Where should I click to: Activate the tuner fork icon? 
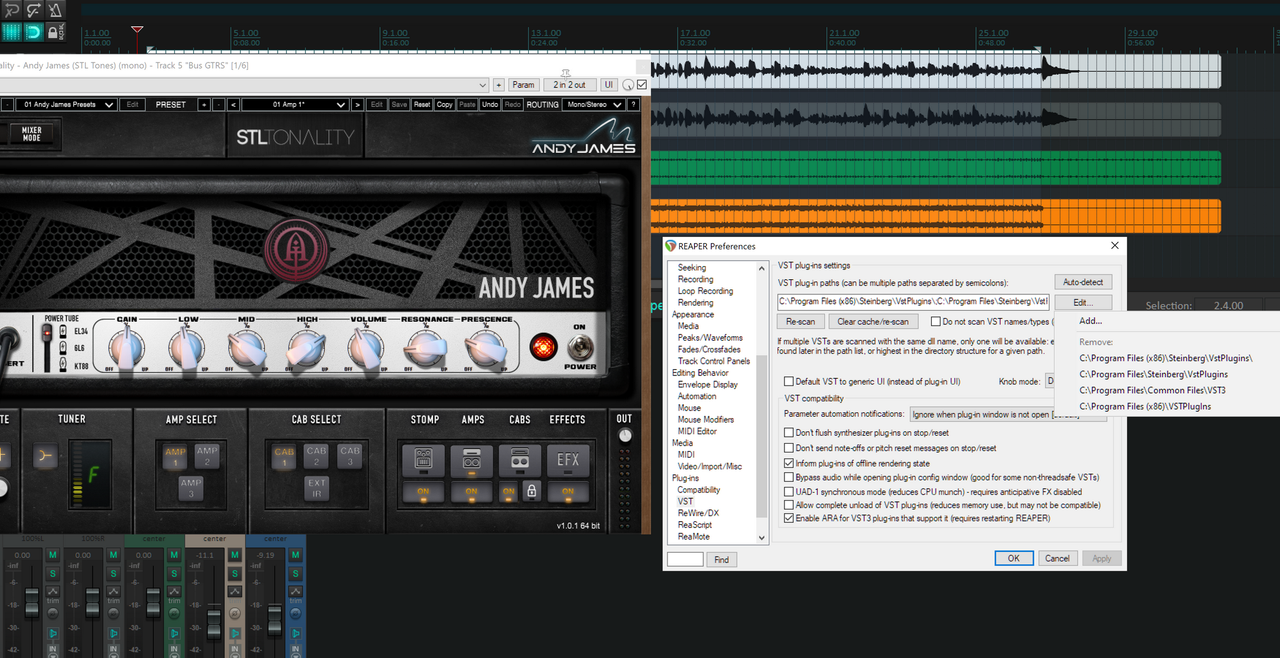[45, 457]
